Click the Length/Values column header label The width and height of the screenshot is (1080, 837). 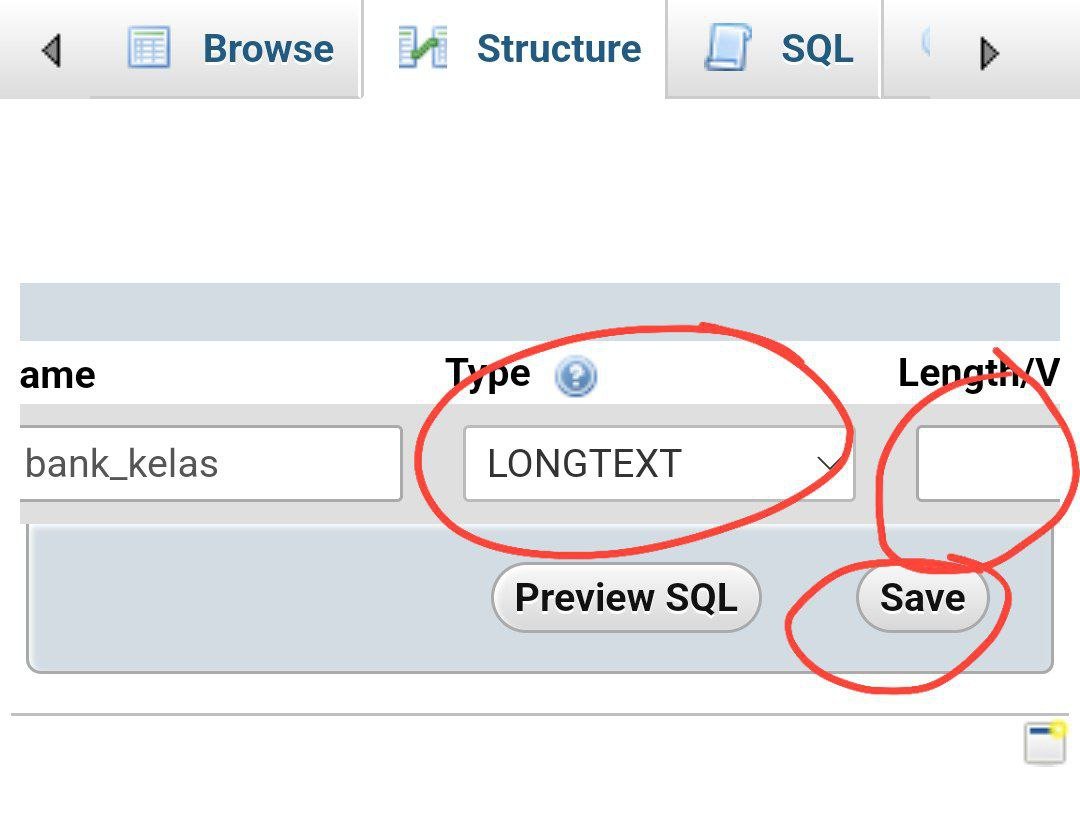pos(977,373)
